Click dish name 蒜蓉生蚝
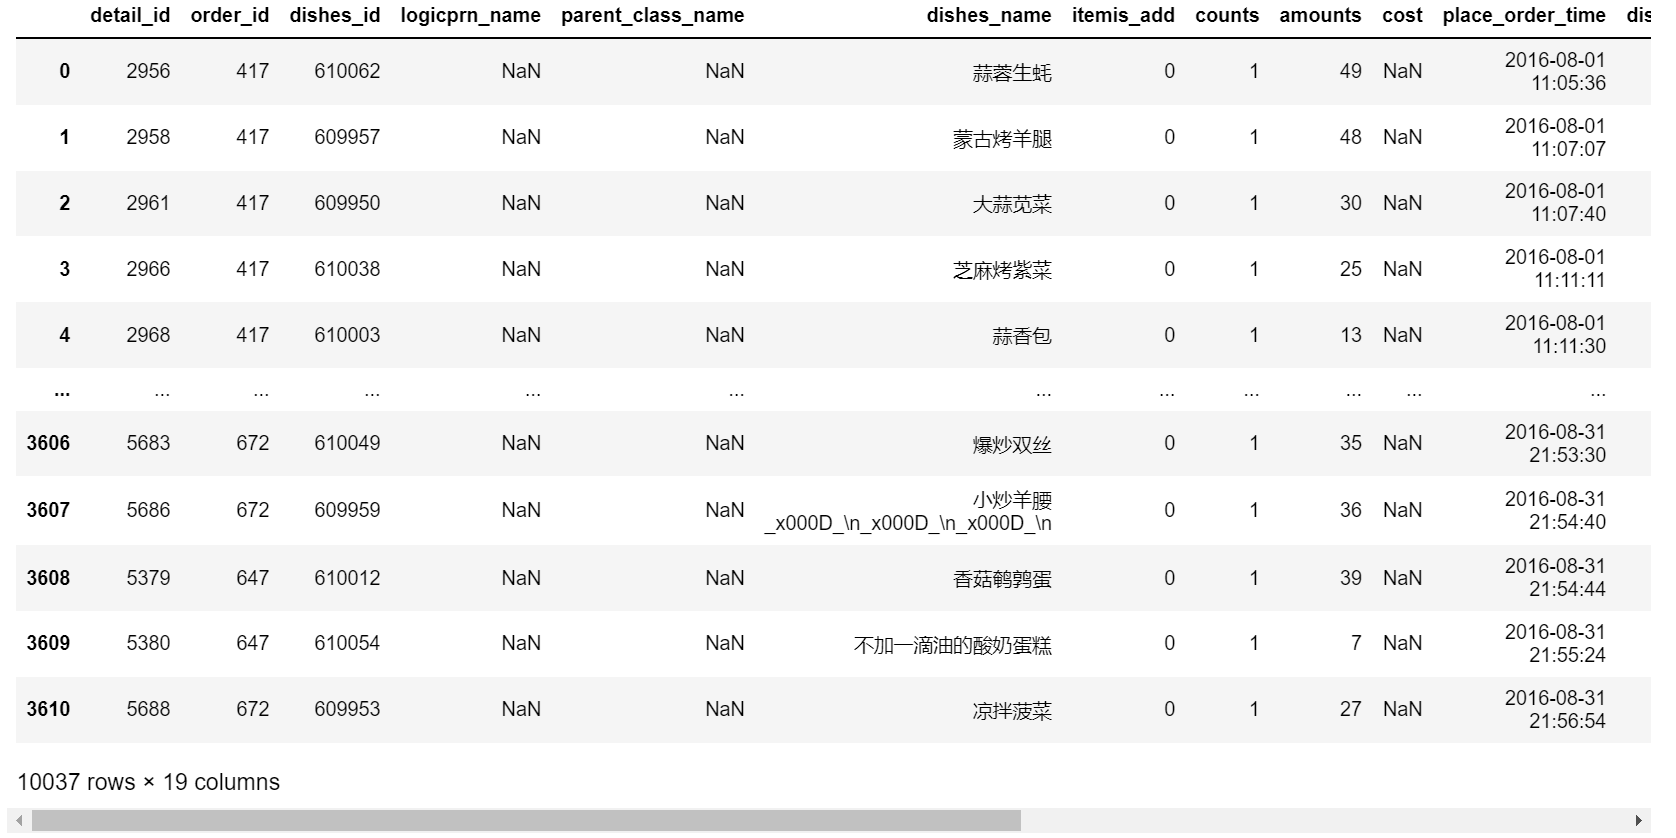 (x=1012, y=72)
